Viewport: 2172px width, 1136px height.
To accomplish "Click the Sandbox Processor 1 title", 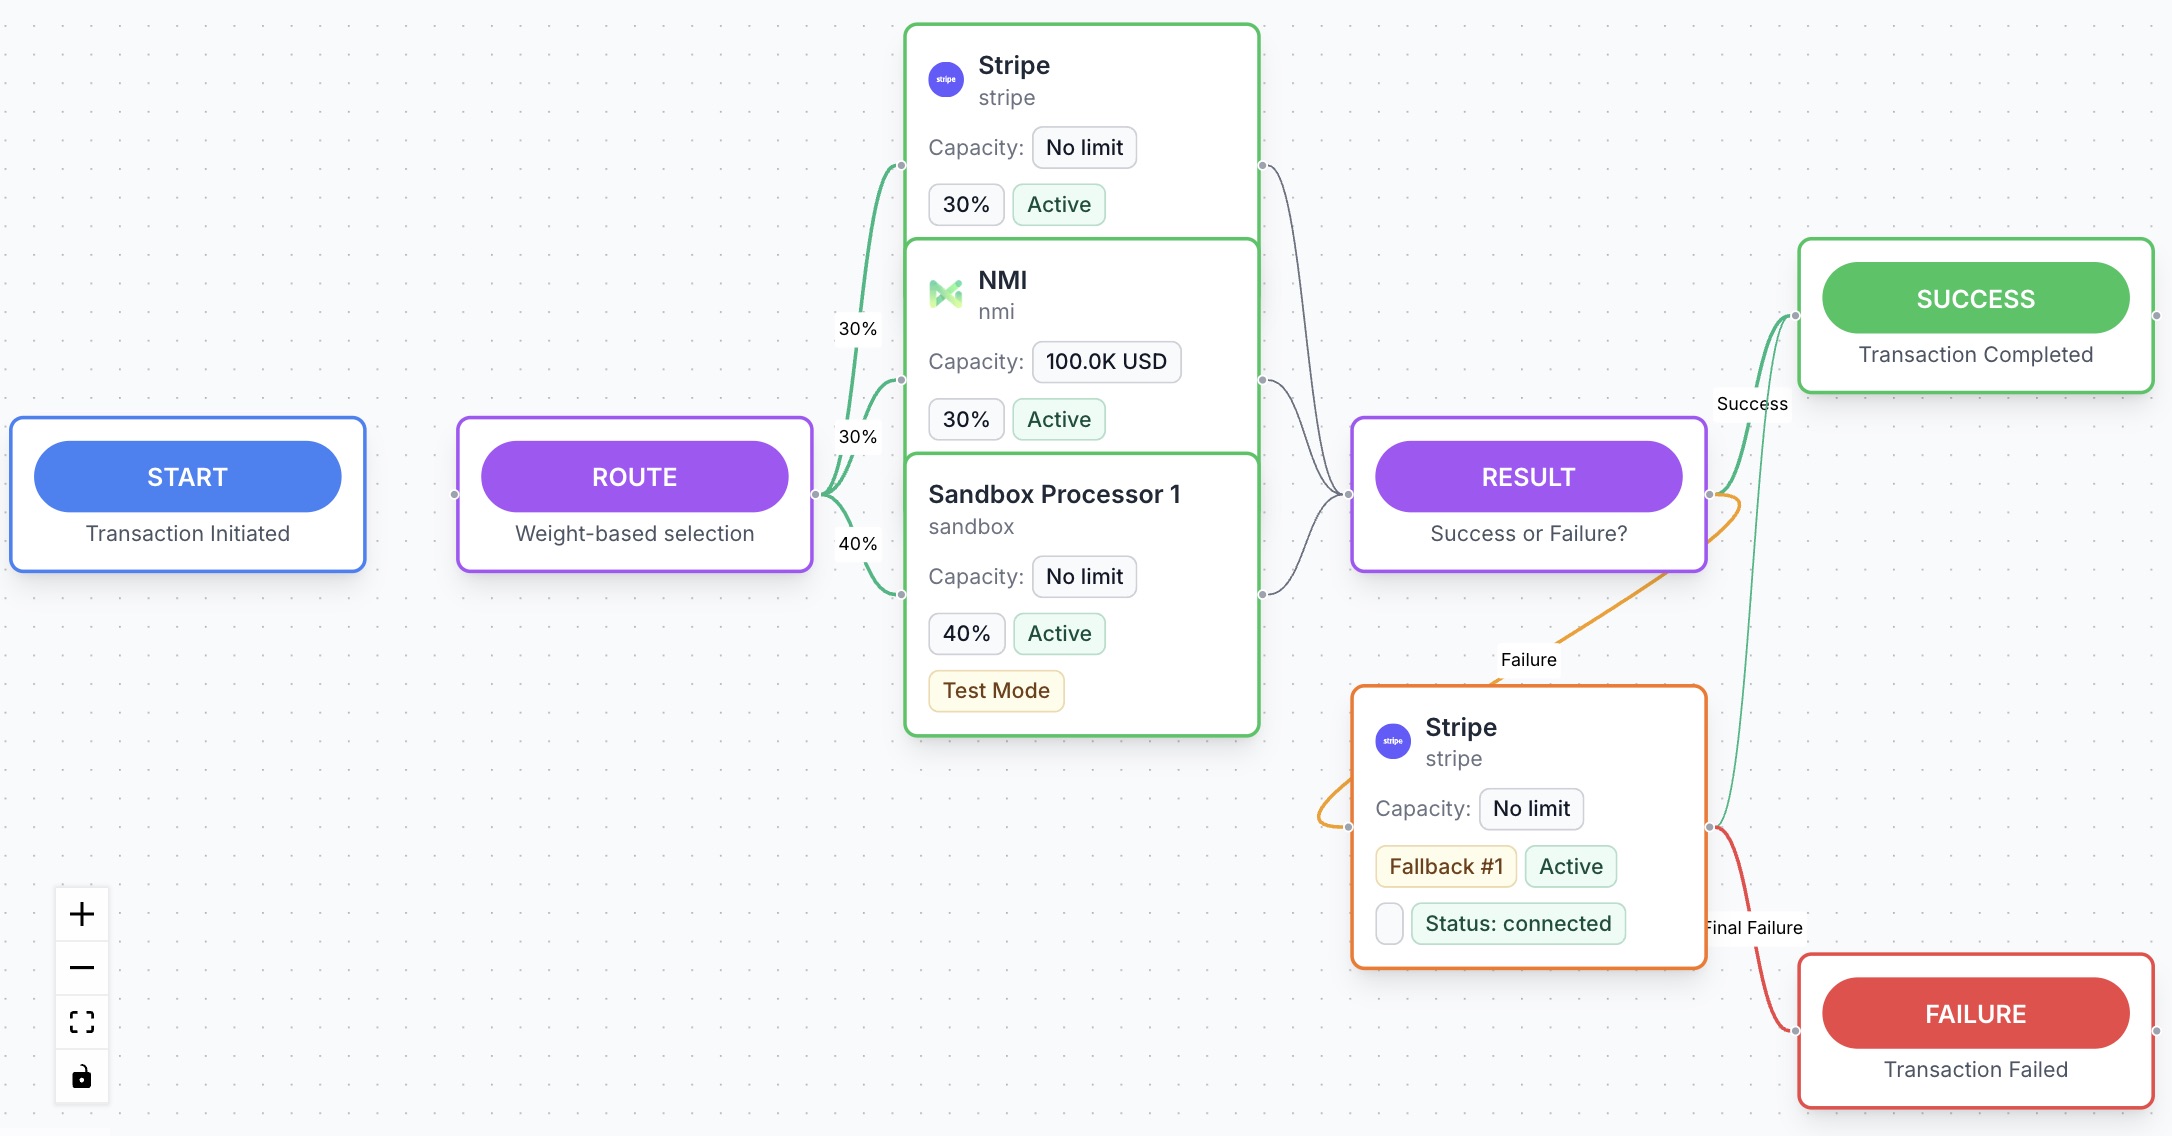I will (x=1054, y=494).
